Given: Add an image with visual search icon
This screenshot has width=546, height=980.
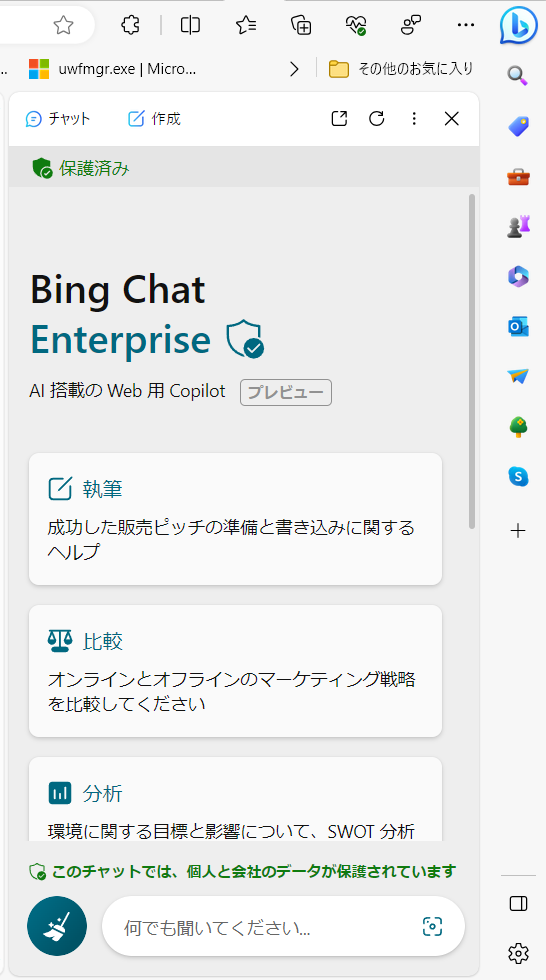Looking at the screenshot, I should pyautogui.click(x=432, y=926).
